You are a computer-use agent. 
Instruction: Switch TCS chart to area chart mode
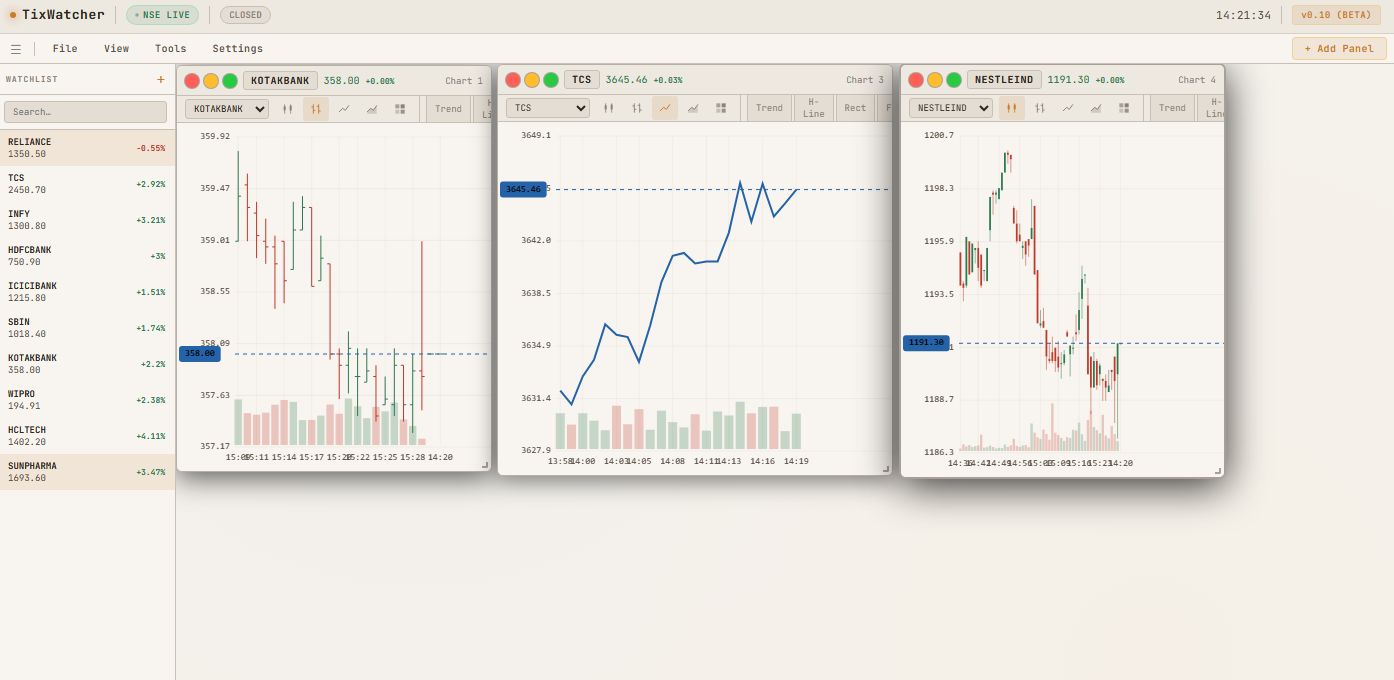pyautogui.click(x=693, y=107)
